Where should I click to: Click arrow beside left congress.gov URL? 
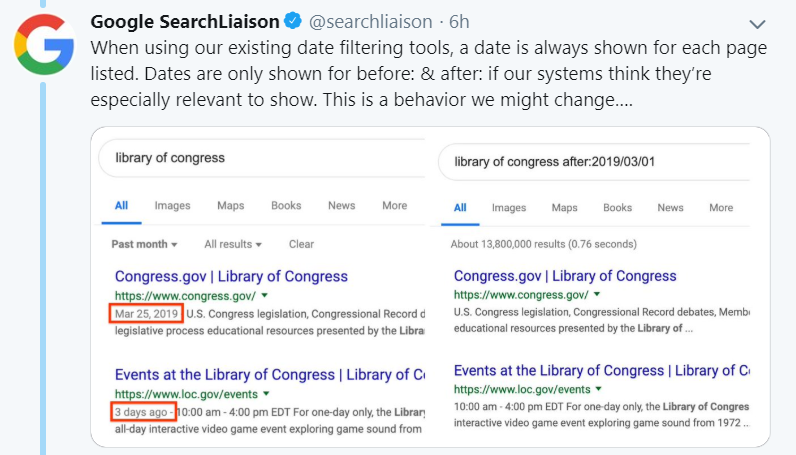264,295
